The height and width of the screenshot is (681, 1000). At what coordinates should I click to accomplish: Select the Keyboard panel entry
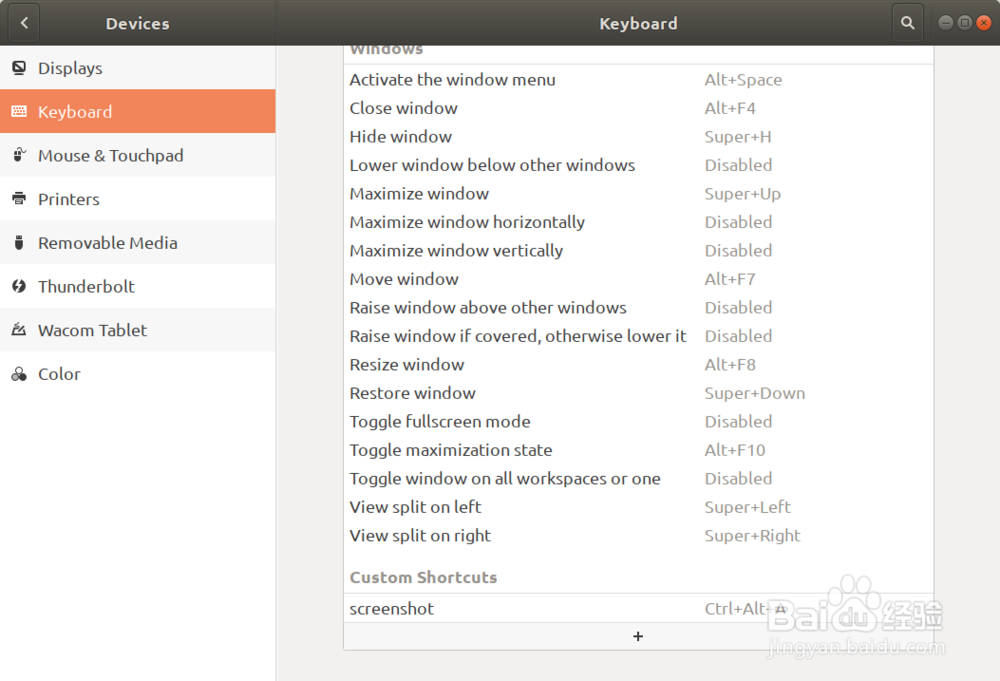(x=138, y=112)
